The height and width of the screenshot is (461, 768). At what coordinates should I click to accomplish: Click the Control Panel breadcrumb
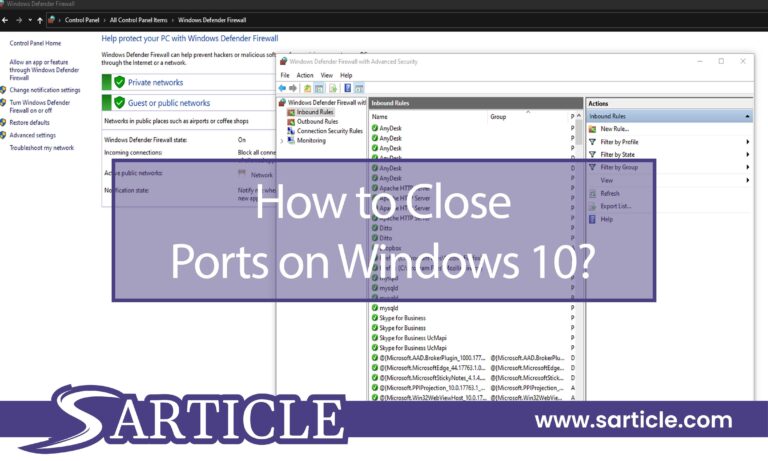(82, 20)
